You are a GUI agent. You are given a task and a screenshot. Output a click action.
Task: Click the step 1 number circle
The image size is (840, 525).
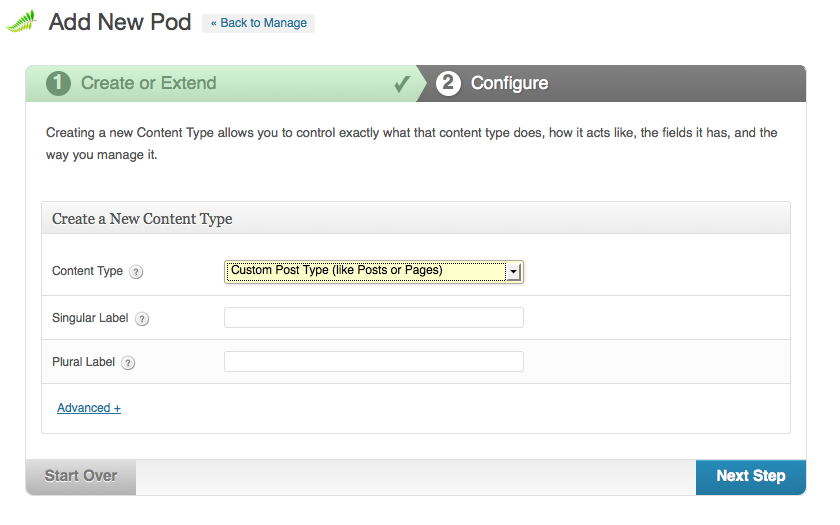pyautogui.click(x=58, y=84)
